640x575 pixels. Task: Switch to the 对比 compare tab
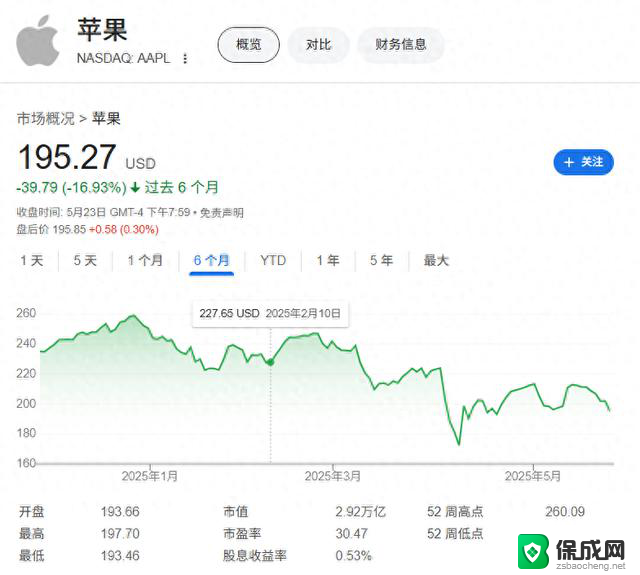point(318,44)
